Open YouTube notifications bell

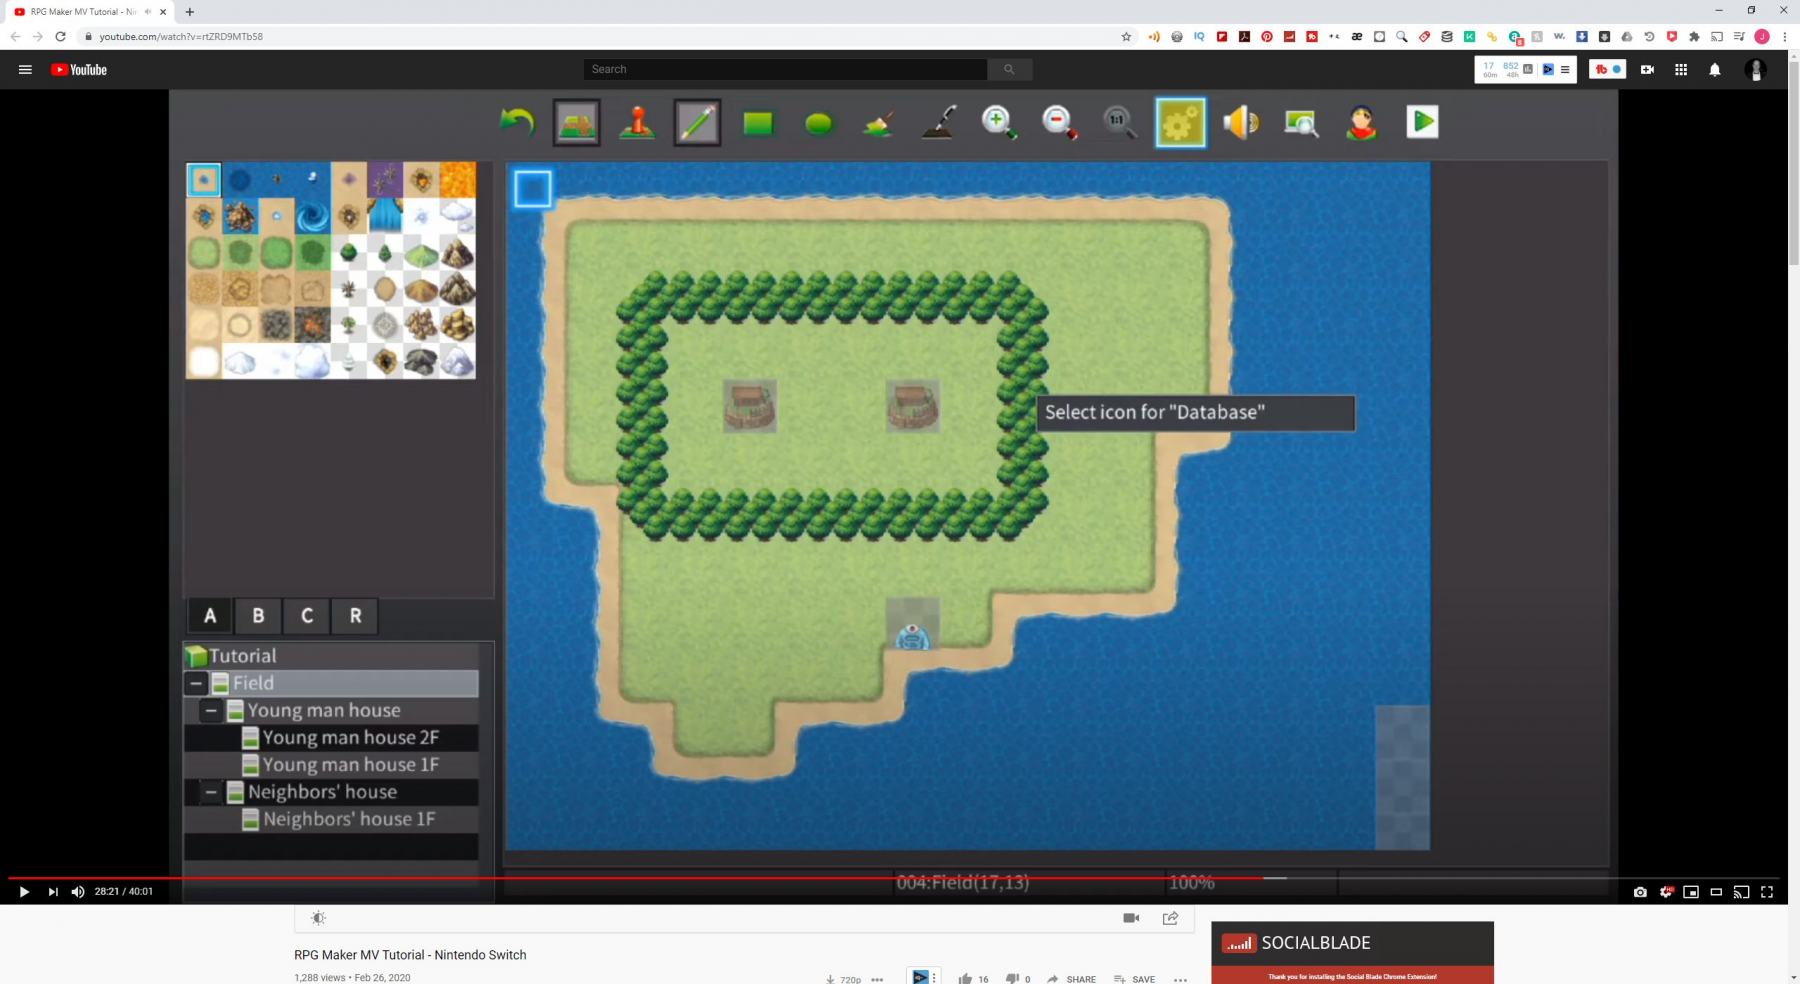(1715, 69)
